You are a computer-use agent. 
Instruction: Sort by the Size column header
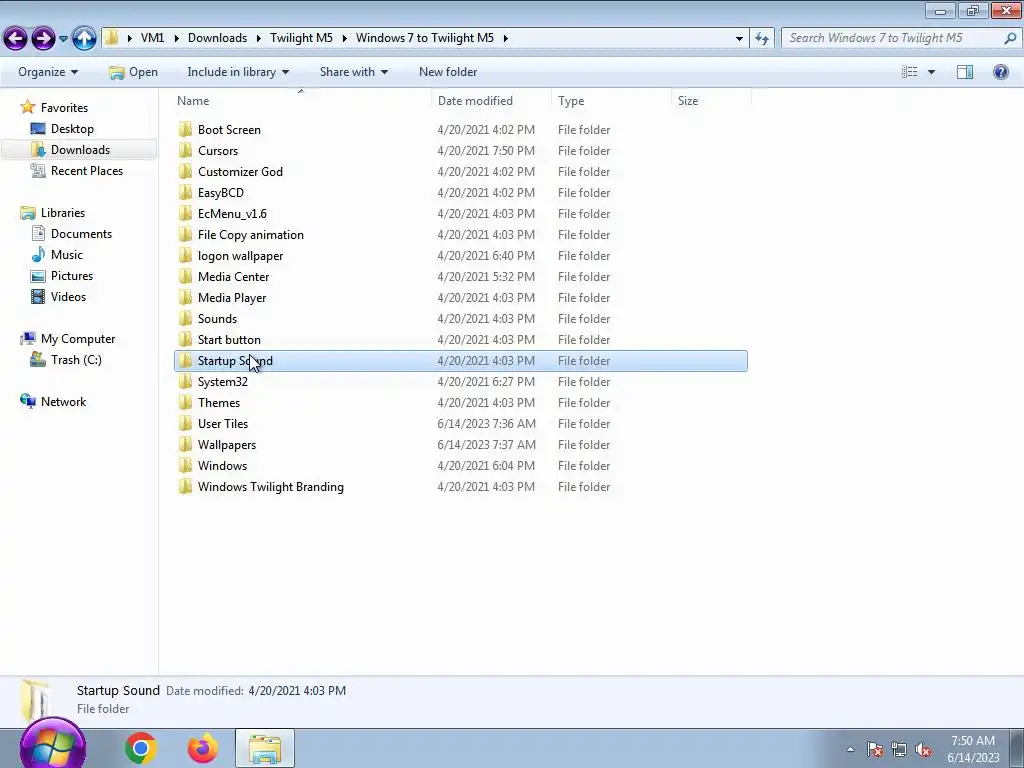coord(688,101)
